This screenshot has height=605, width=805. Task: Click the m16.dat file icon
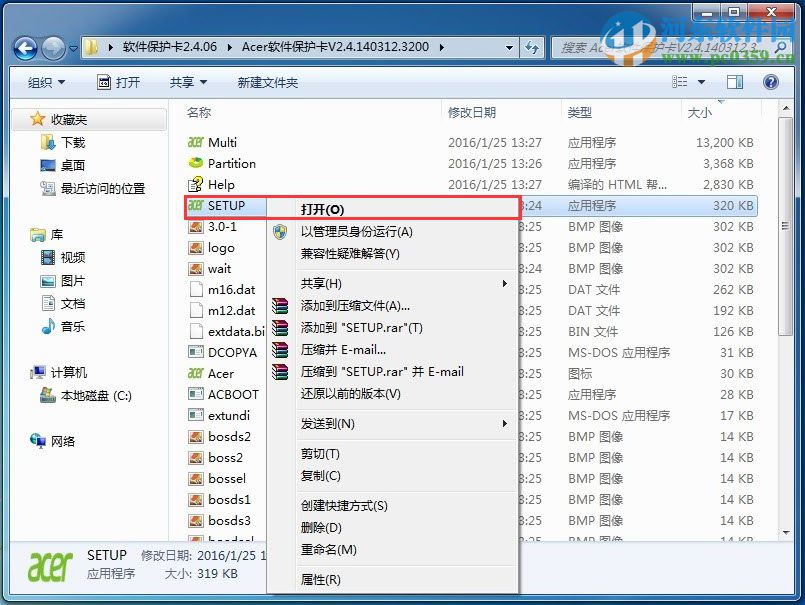pos(199,289)
